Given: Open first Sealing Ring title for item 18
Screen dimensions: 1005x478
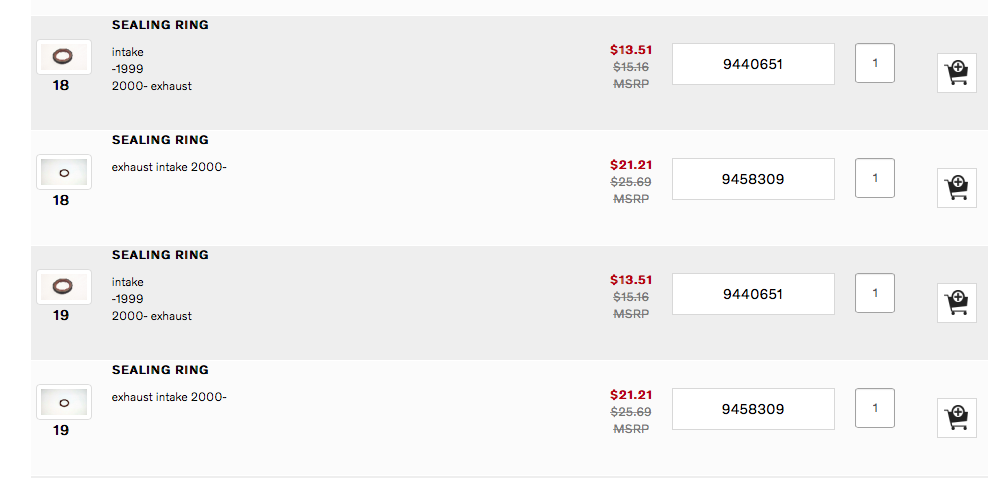Looking at the screenshot, I should pos(160,25).
